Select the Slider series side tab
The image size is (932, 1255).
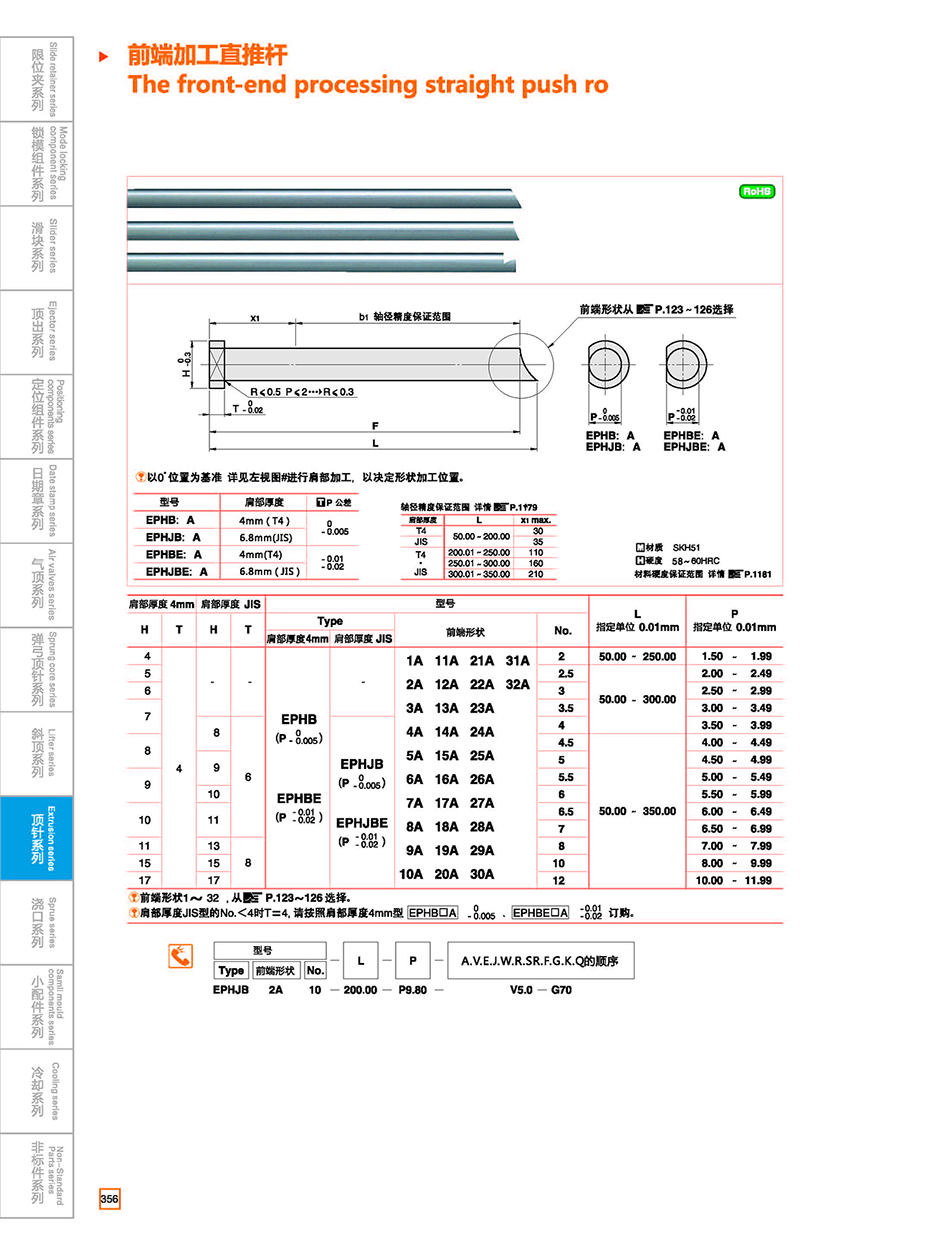coord(36,248)
